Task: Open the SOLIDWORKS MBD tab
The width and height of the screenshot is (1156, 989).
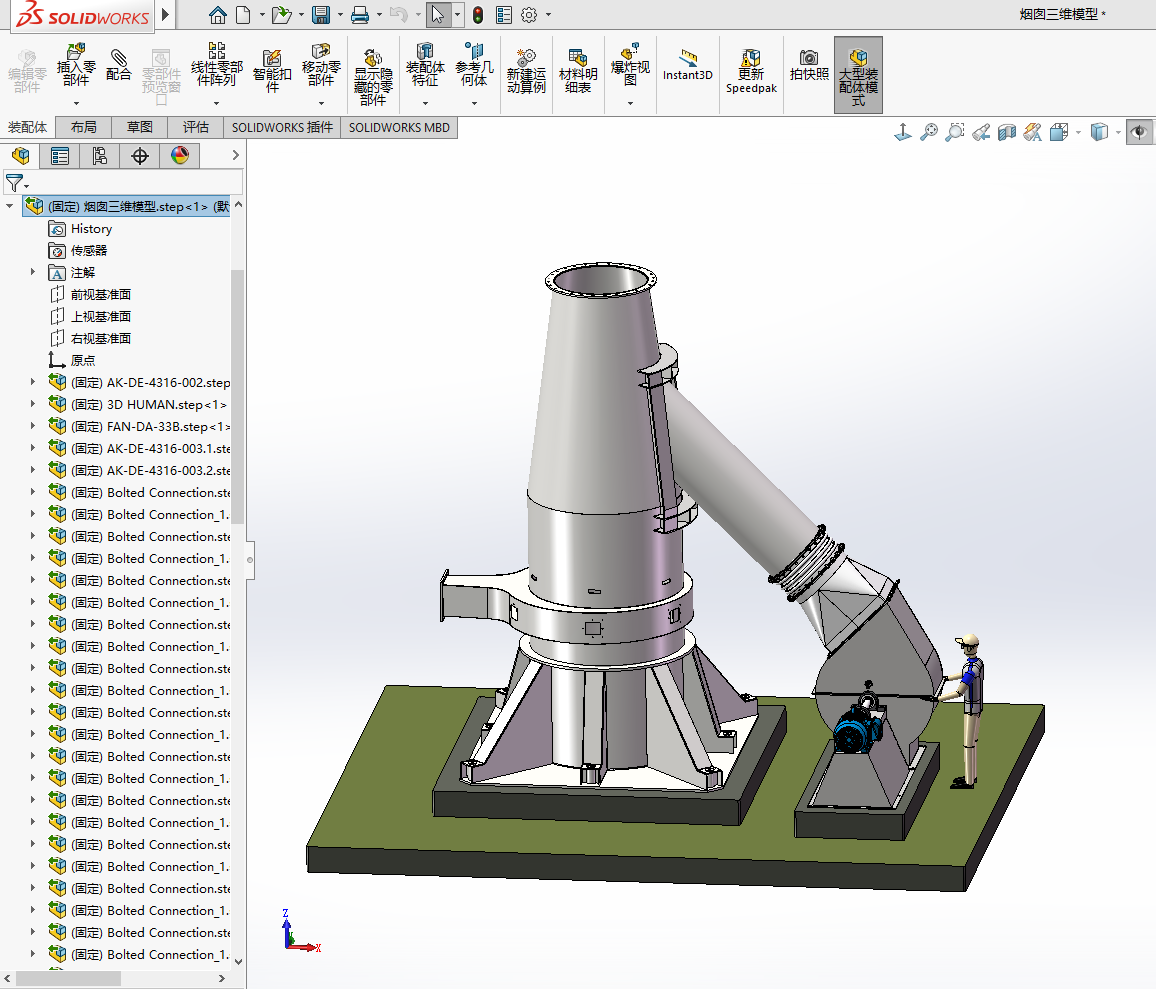Action: coord(399,127)
